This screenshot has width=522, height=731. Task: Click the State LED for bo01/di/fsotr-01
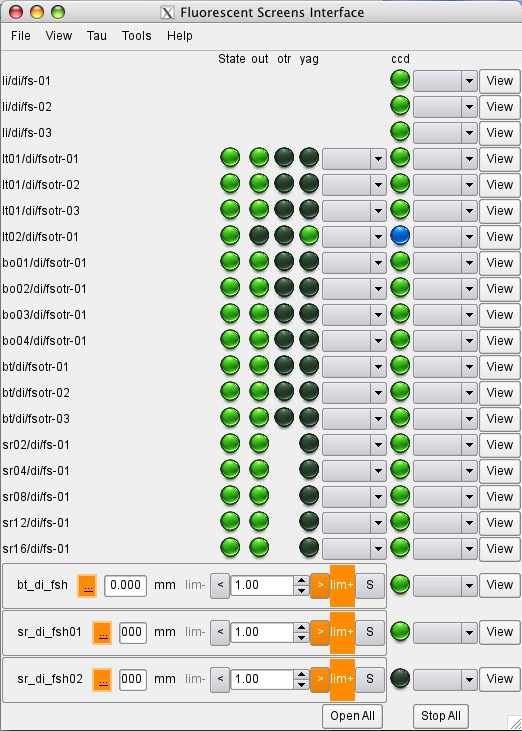coord(230,262)
